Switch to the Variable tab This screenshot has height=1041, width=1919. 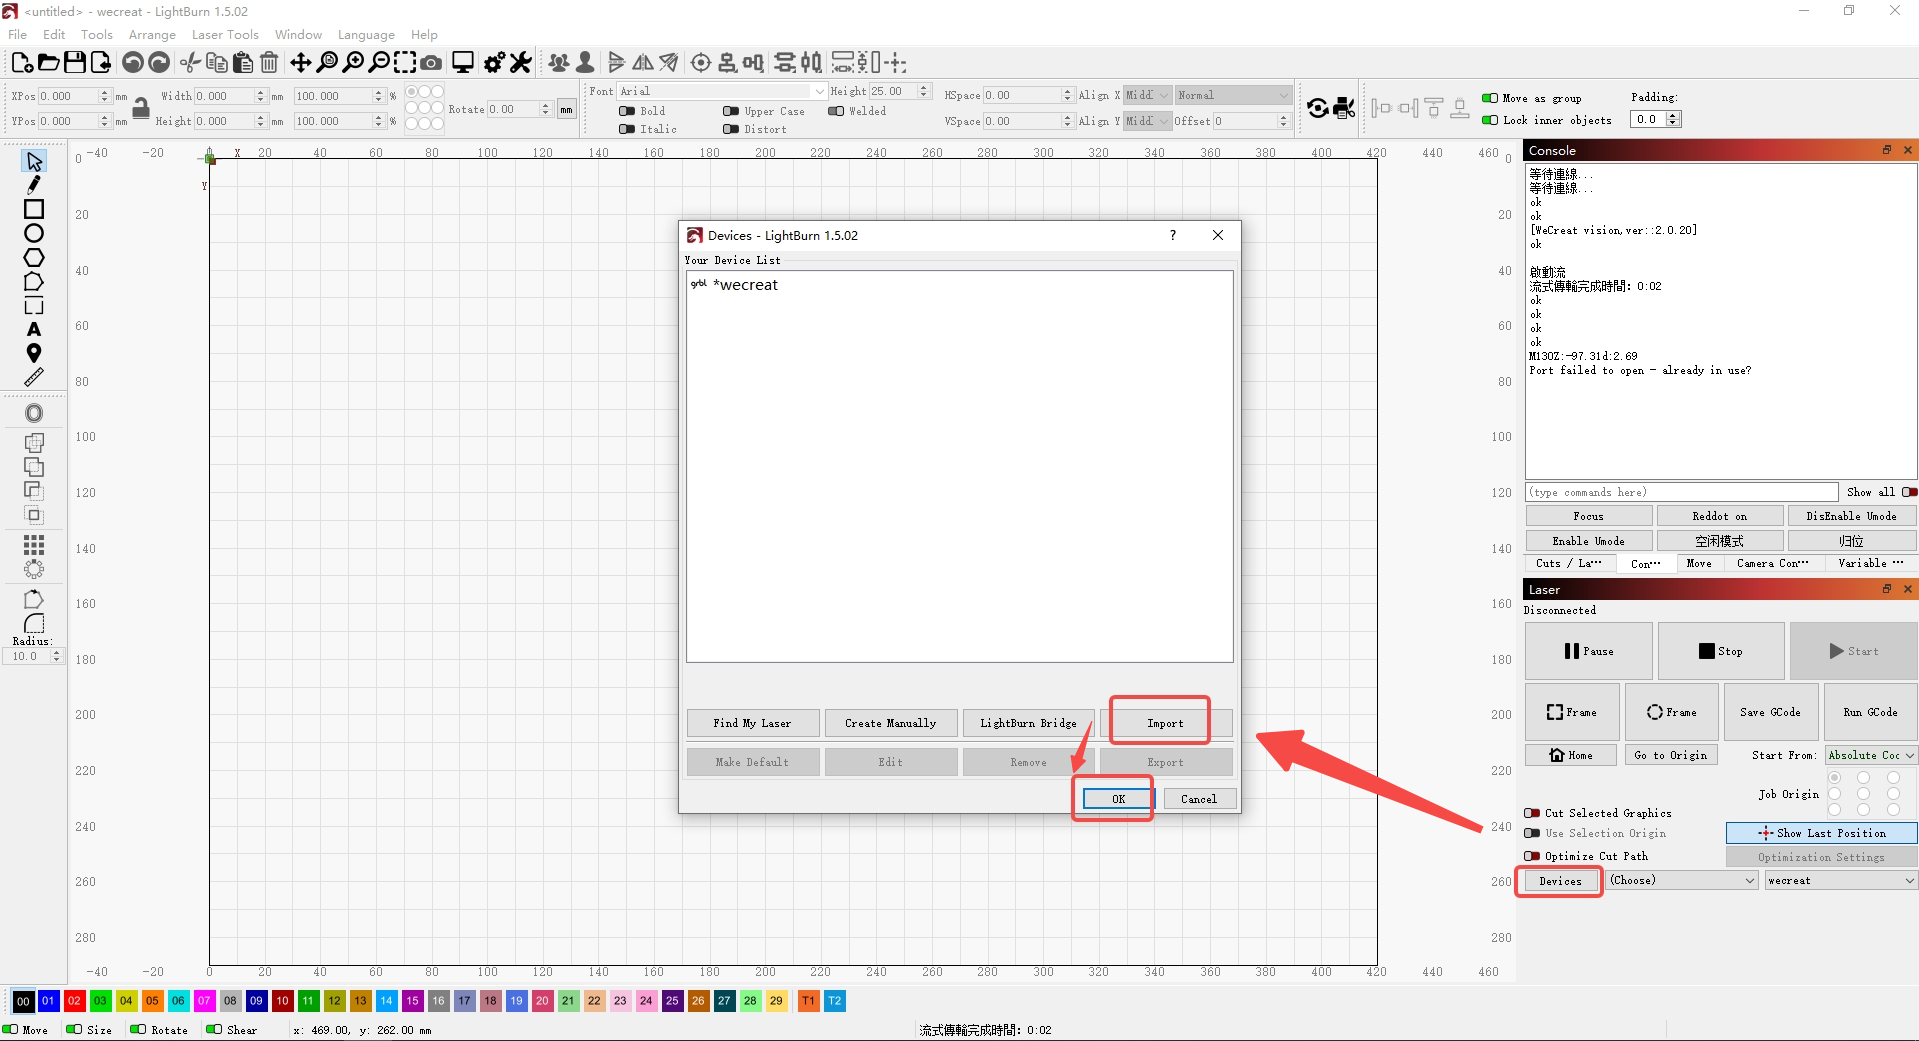click(1869, 563)
